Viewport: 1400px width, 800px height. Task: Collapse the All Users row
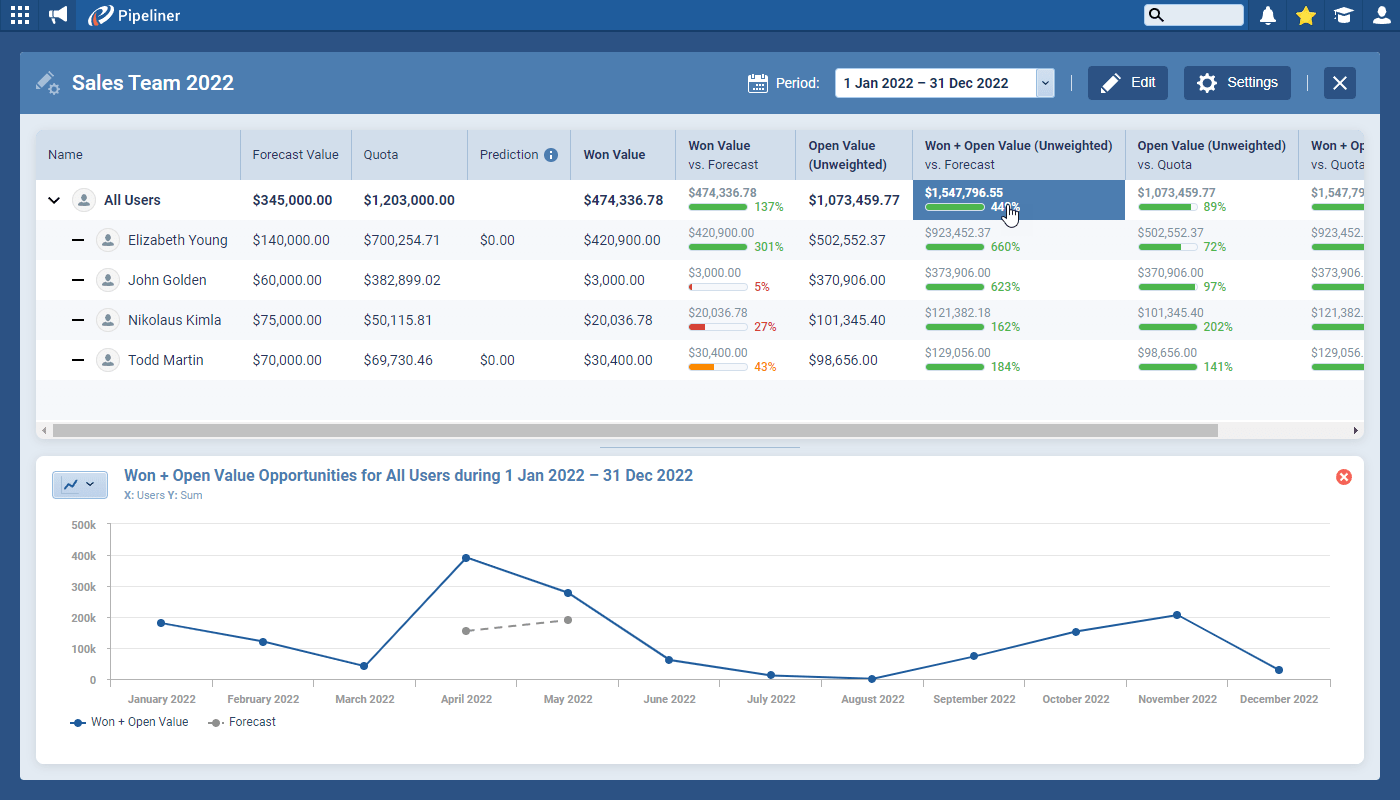[54, 200]
